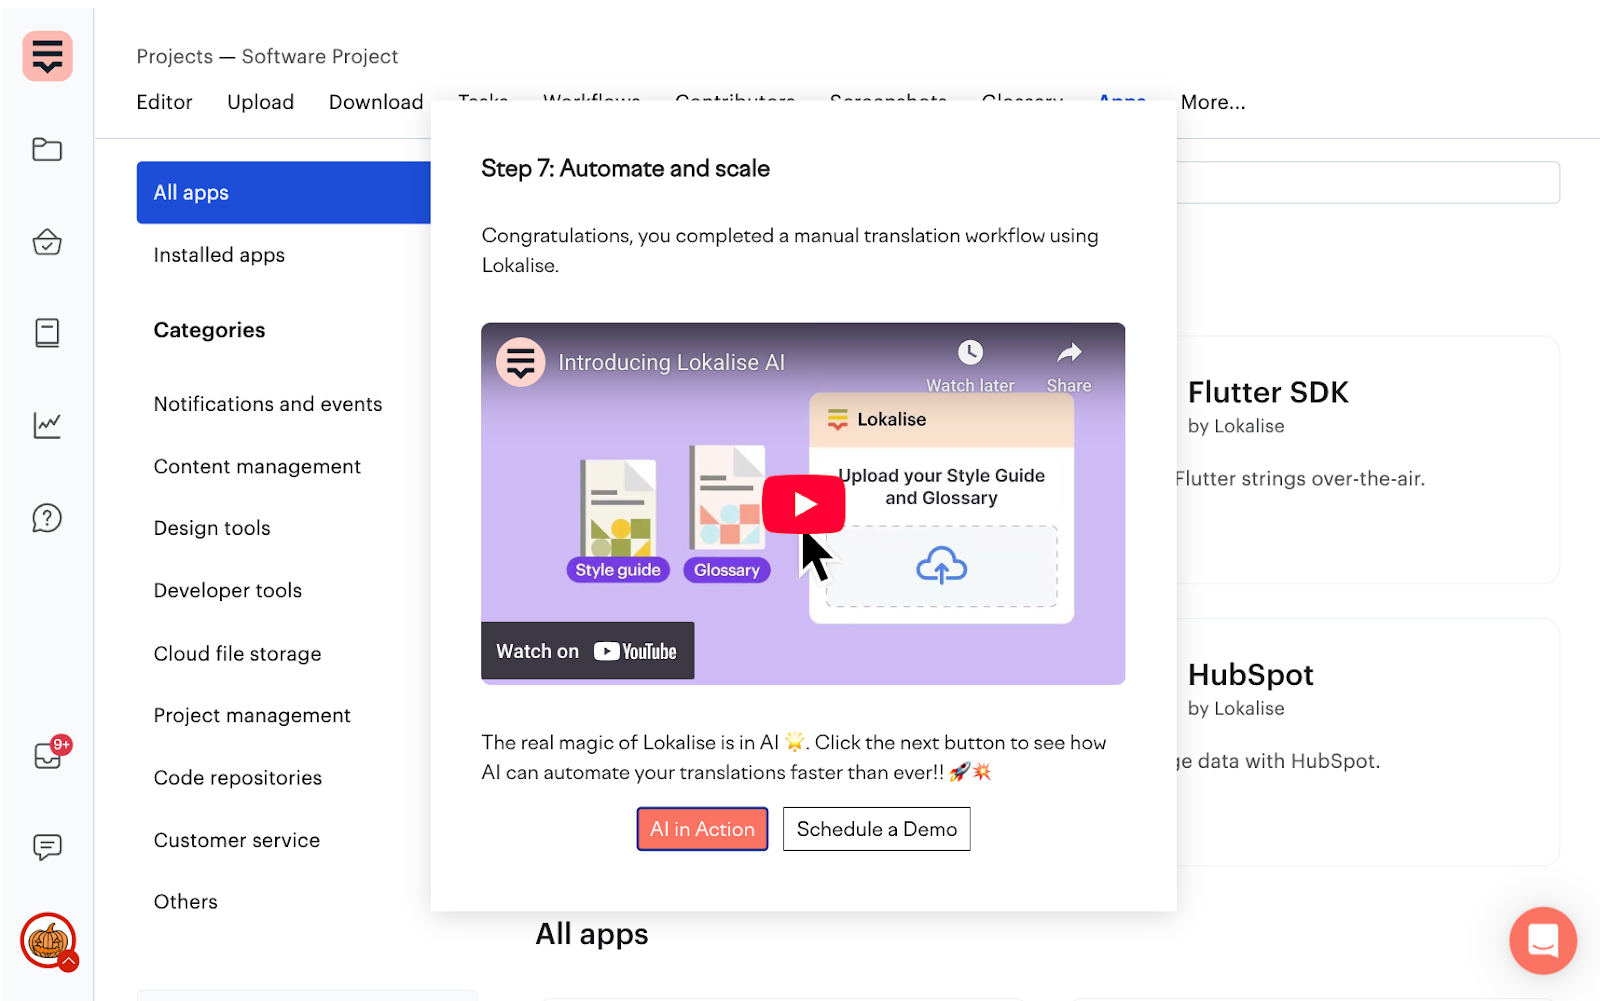Open the glossary book icon in sidebar
This screenshot has height=1001, width=1600.
[x=47, y=333]
